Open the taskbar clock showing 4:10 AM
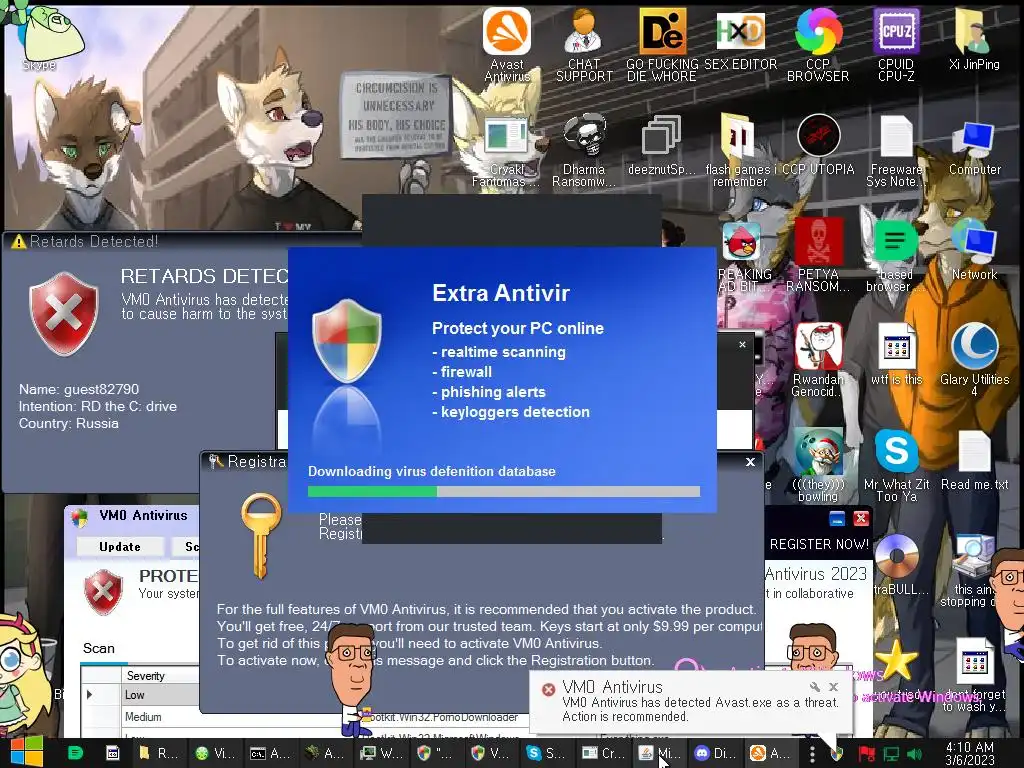 tap(970, 753)
